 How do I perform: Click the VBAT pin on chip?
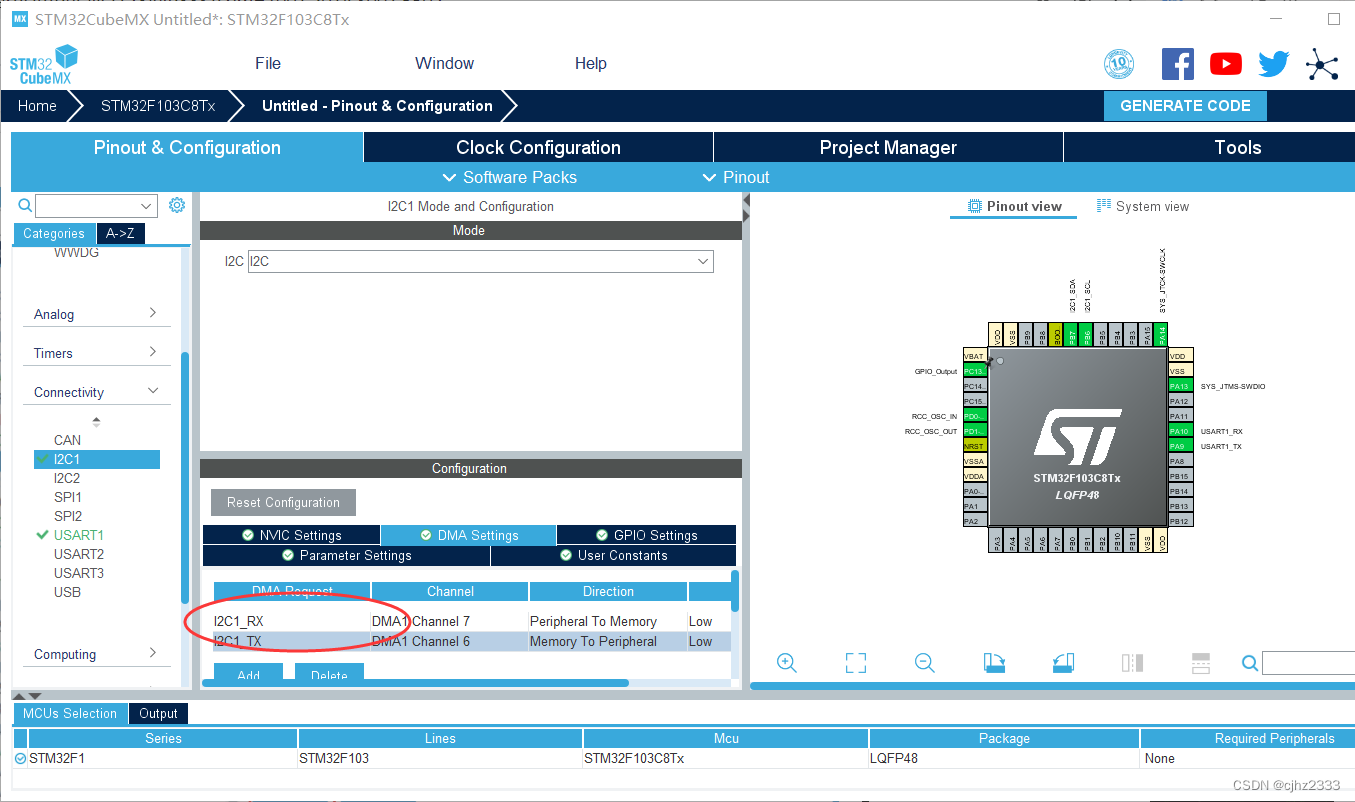[x=974, y=356]
